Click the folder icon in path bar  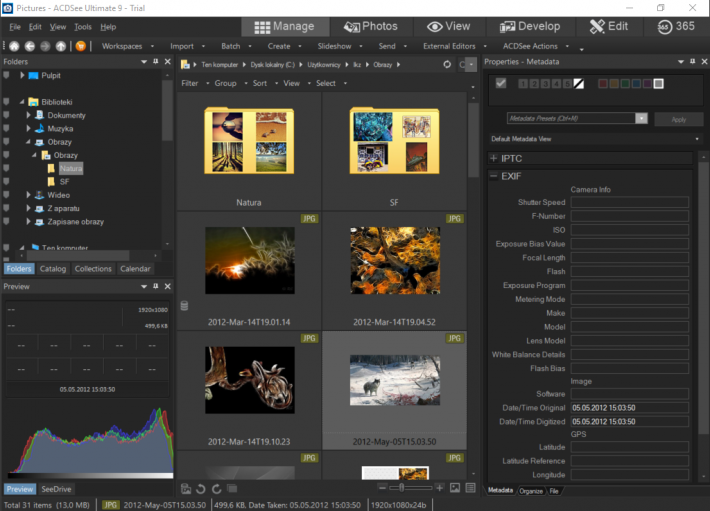point(185,65)
